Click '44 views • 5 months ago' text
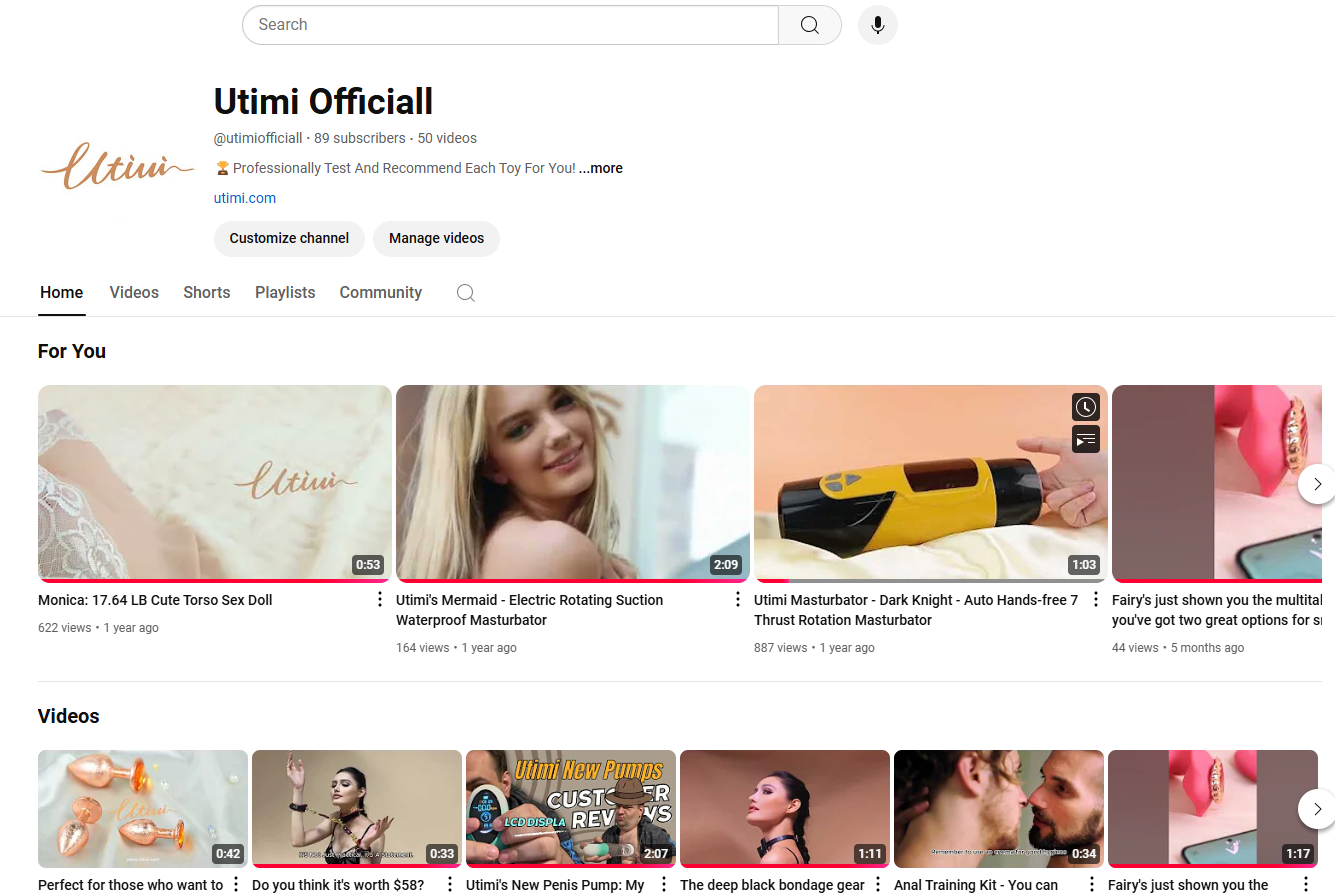The width and height of the screenshot is (1335, 894). coord(1178,648)
